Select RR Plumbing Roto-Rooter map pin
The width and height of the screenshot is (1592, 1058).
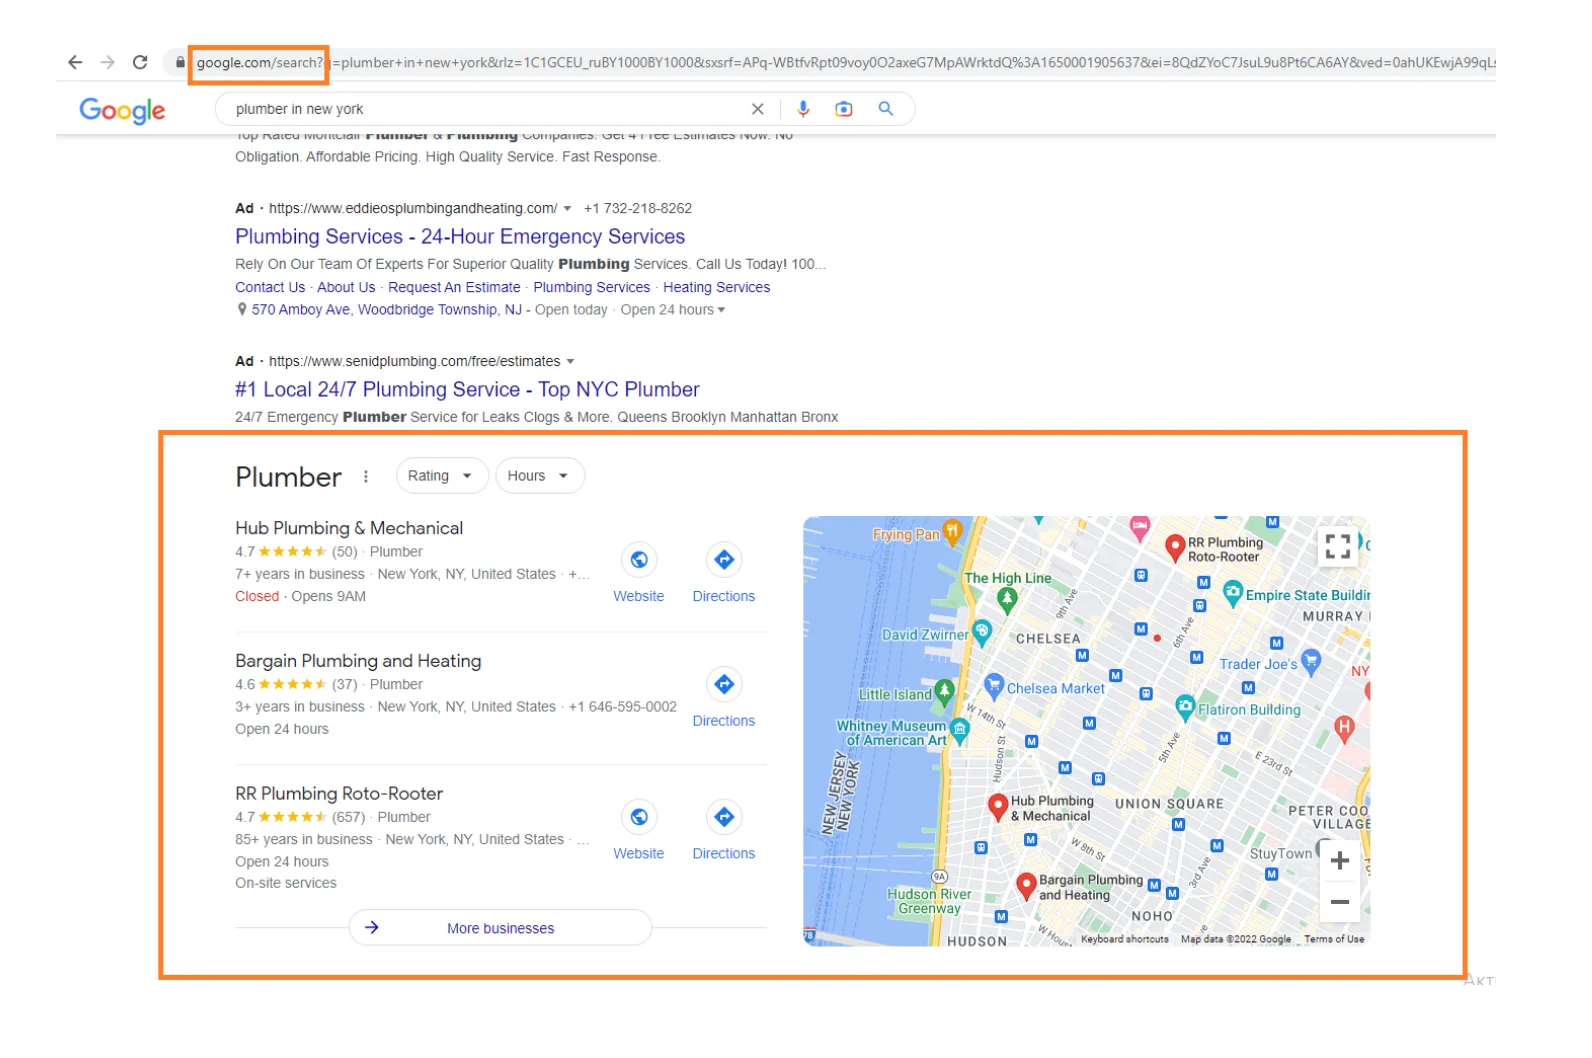point(1175,547)
